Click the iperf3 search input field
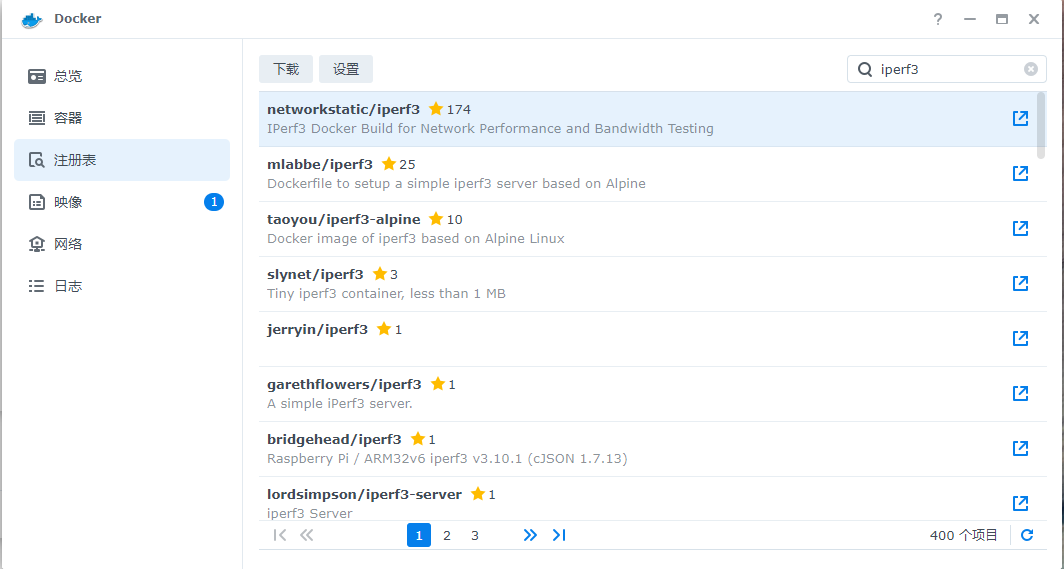The height and width of the screenshot is (569, 1064). pyautogui.click(x=945, y=69)
